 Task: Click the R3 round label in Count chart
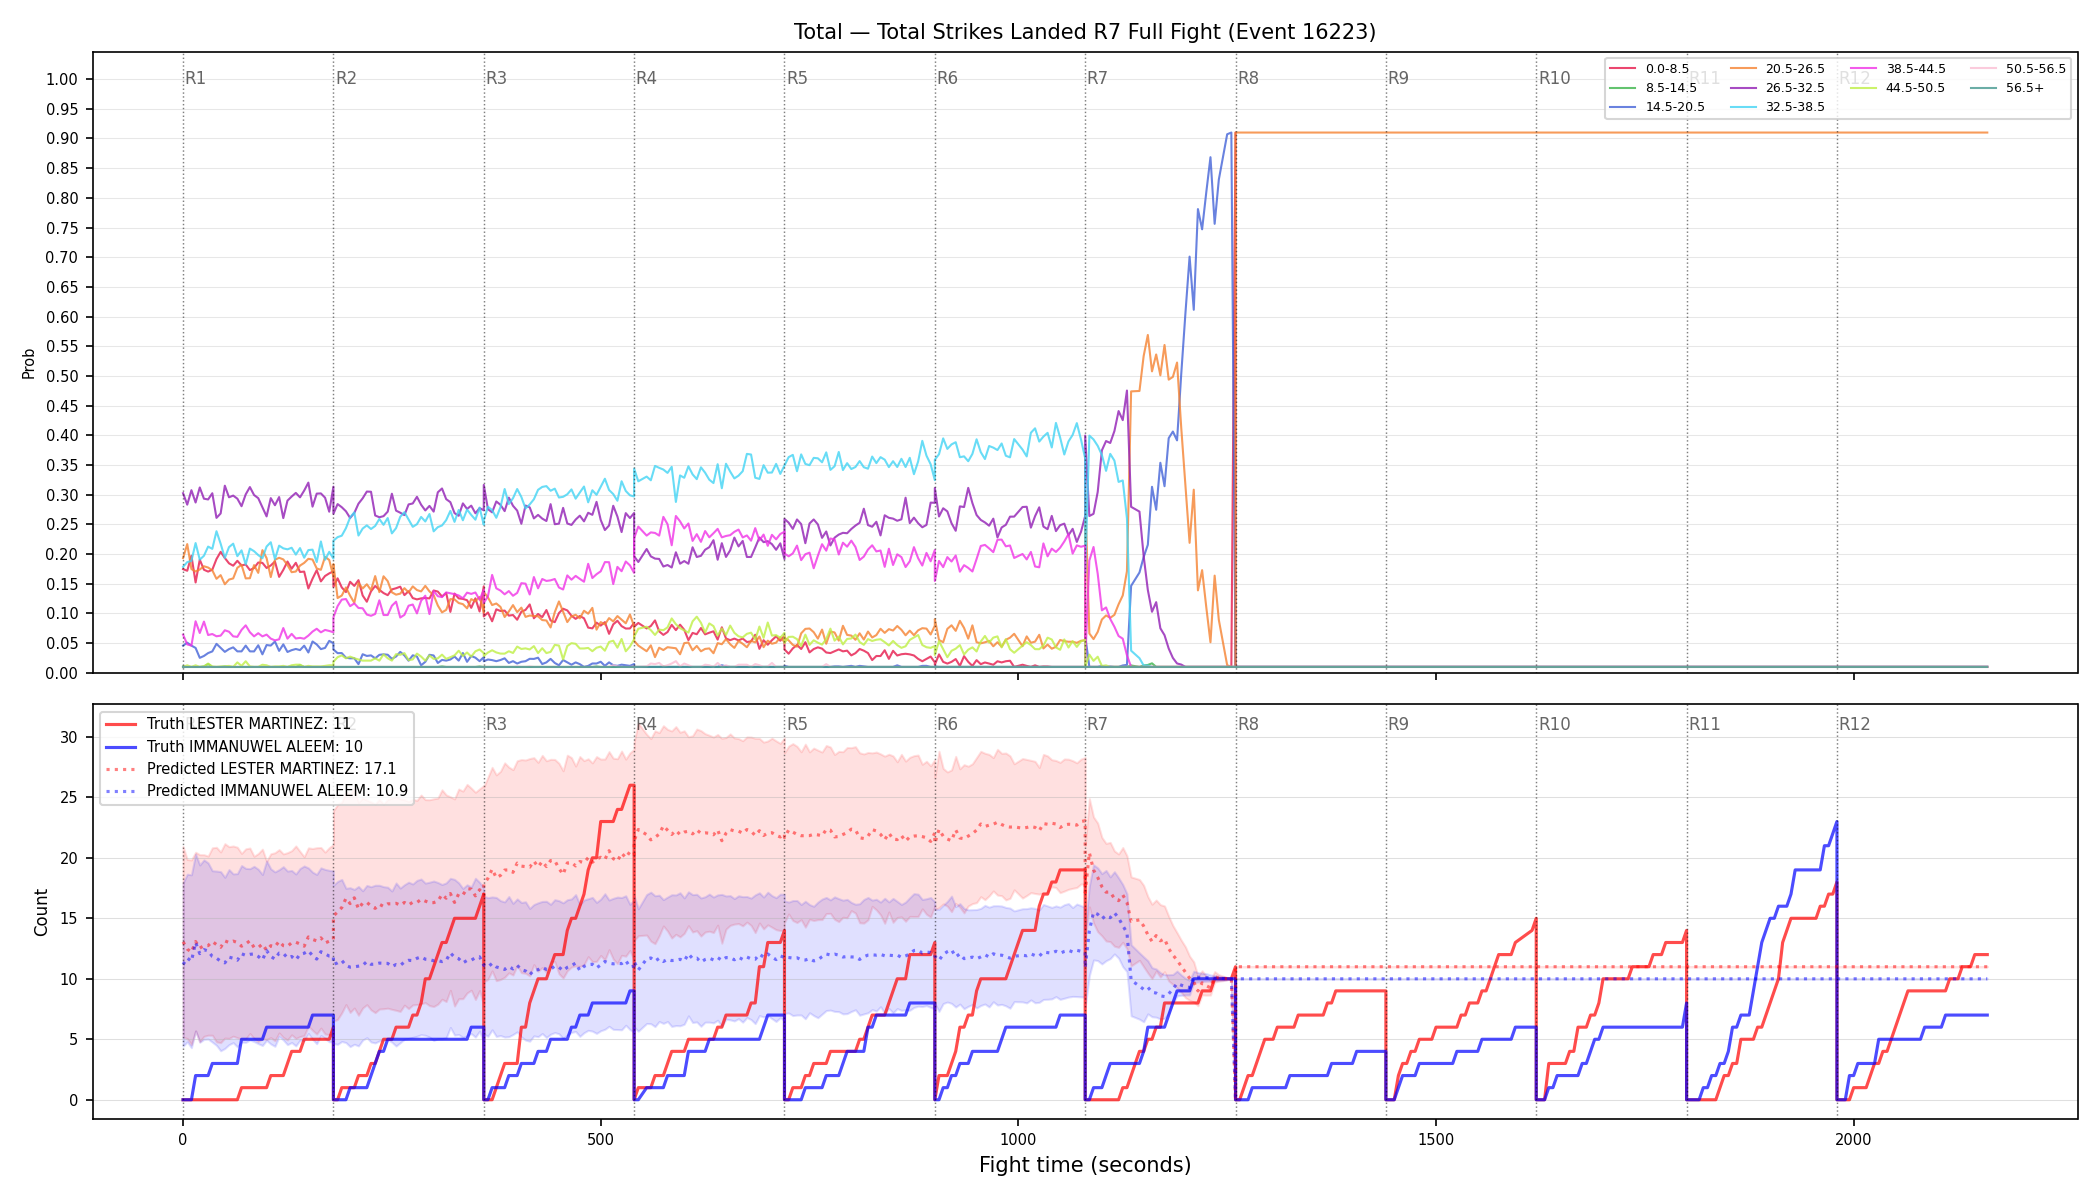click(496, 724)
